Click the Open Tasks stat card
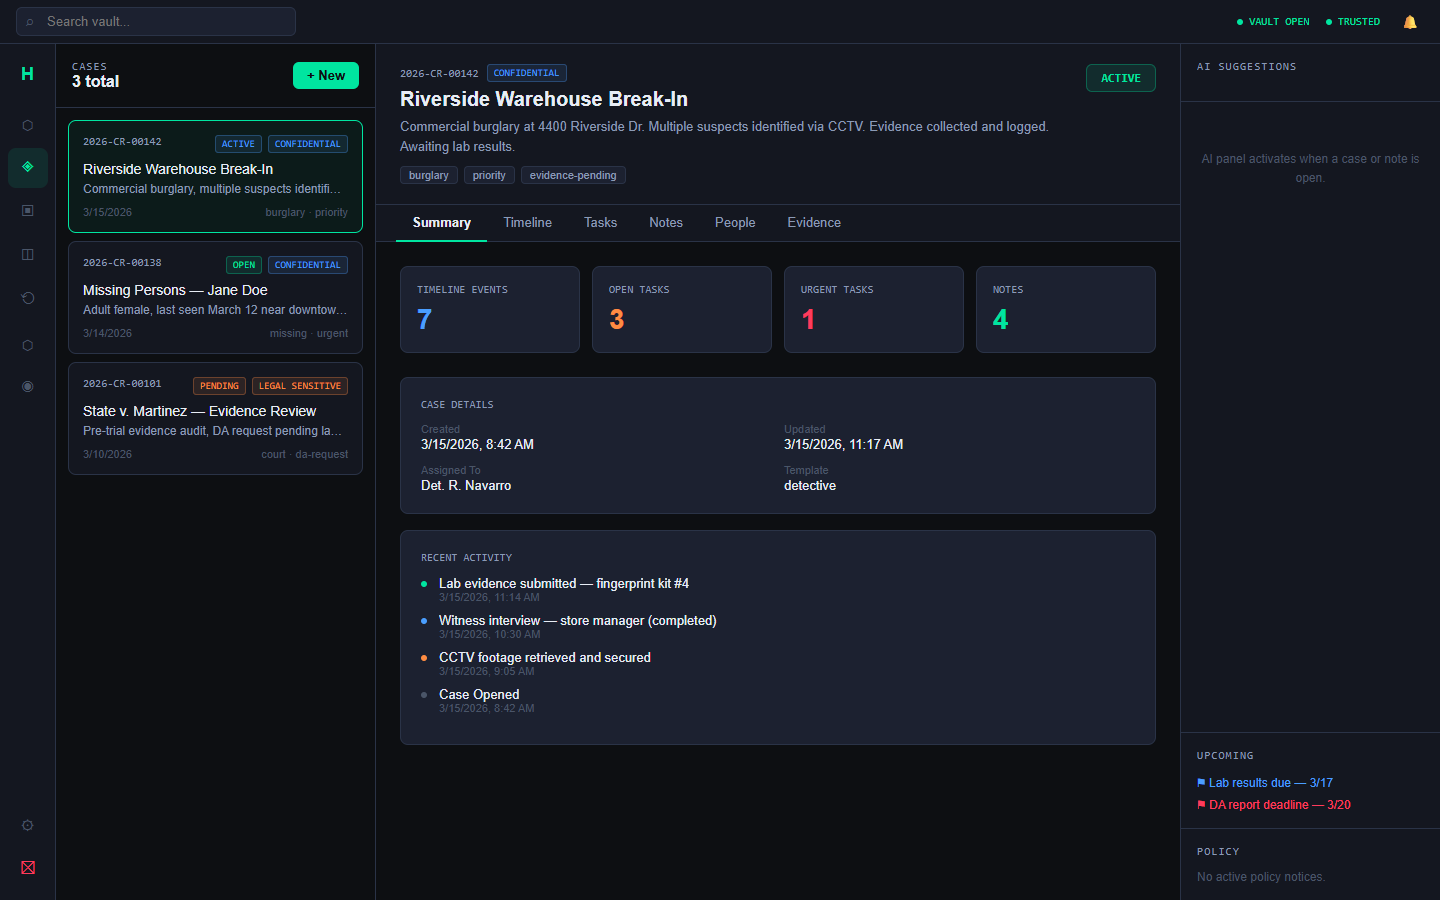The image size is (1440, 900). pos(681,309)
